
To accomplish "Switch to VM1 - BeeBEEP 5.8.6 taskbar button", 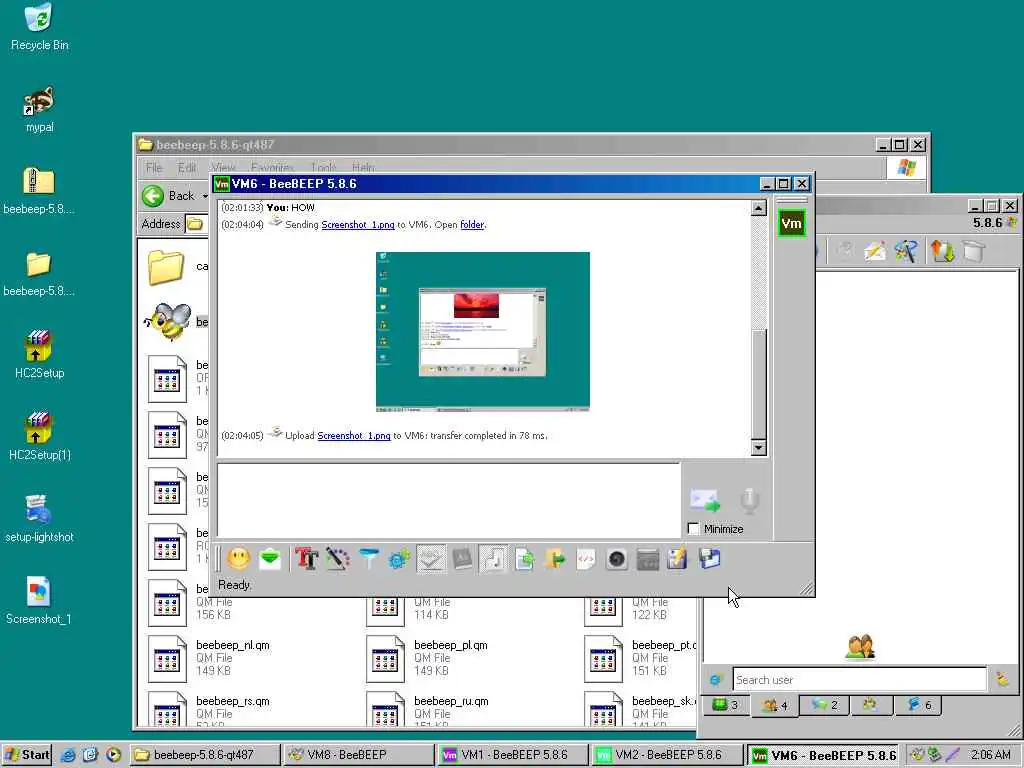I will pyautogui.click(x=513, y=755).
